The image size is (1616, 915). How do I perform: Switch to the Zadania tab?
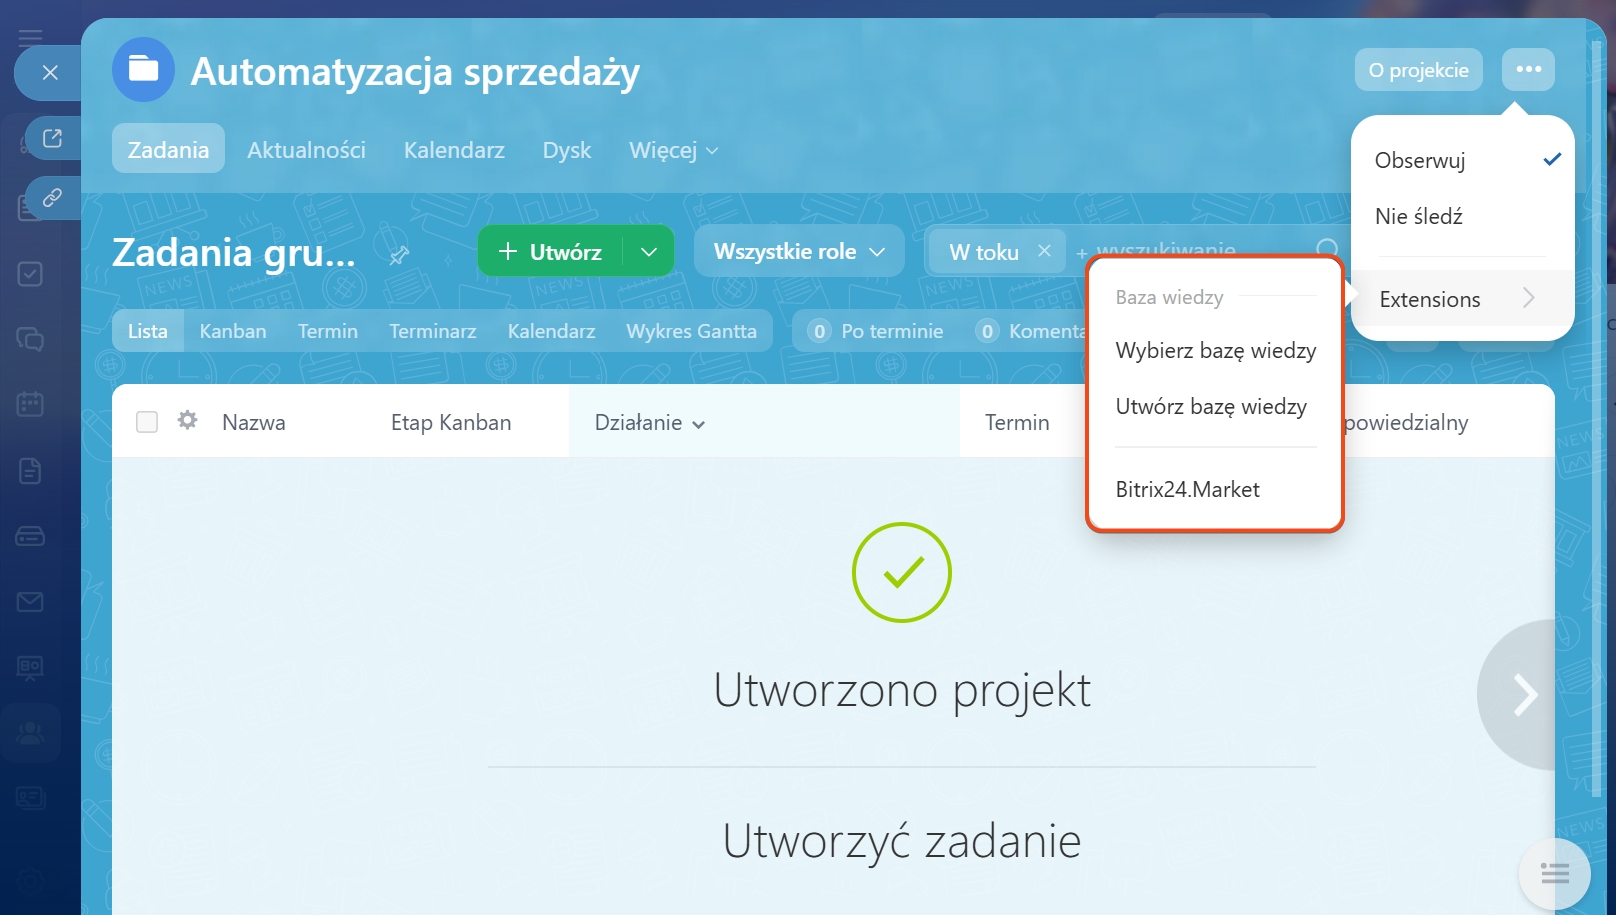[x=168, y=150]
